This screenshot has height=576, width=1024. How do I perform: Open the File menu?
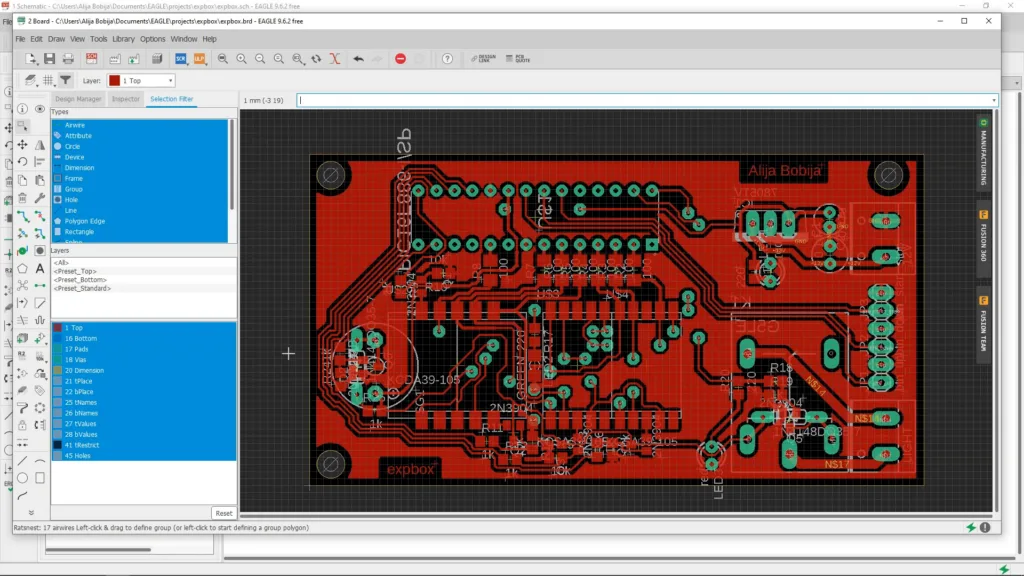(x=20, y=39)
